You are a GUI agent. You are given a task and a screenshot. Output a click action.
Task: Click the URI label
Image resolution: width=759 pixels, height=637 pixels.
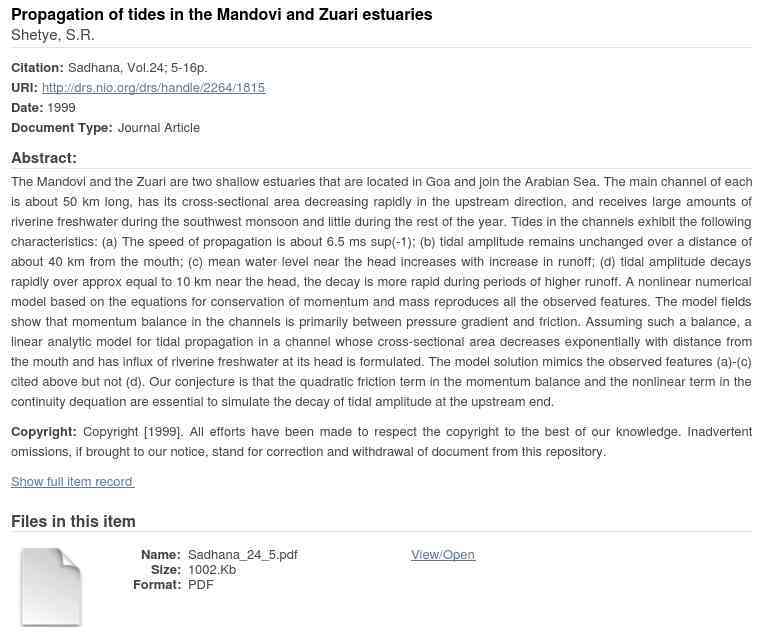[x=24, y=88]
